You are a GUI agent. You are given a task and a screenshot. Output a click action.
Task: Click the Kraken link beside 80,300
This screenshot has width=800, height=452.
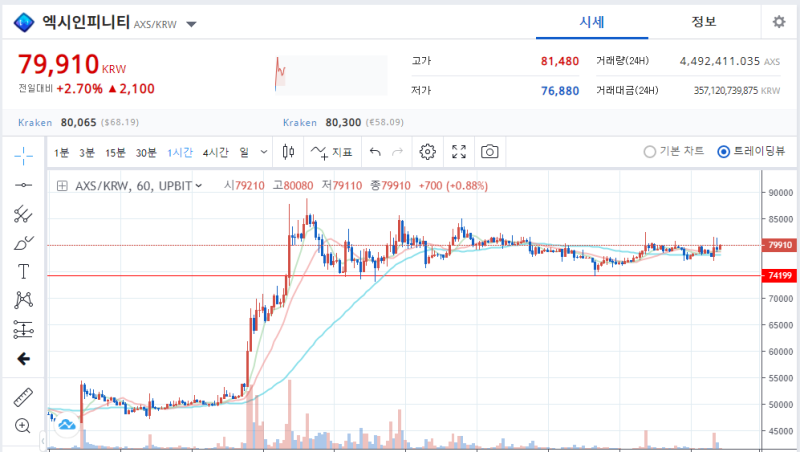[x=300, y=122]
